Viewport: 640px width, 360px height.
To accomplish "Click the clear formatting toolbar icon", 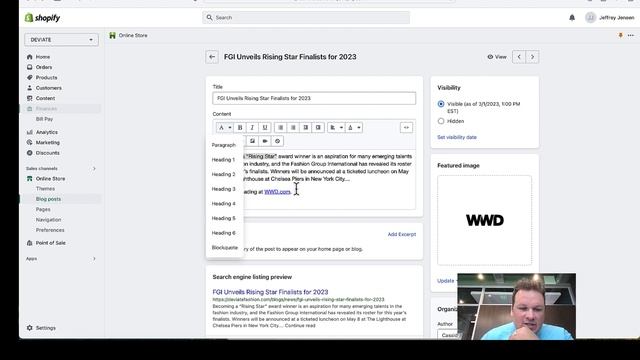I will point(278,141).
